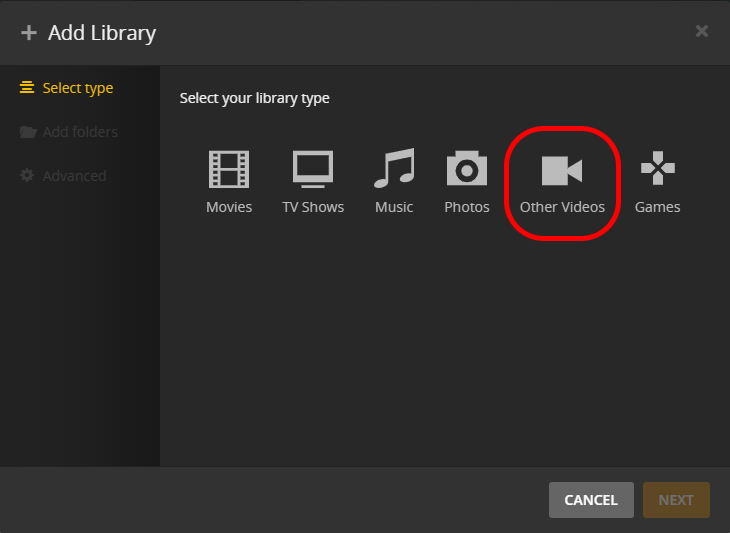Select the Games controller icon
Screen dimensions: 730x533
[x=658, y=168]
